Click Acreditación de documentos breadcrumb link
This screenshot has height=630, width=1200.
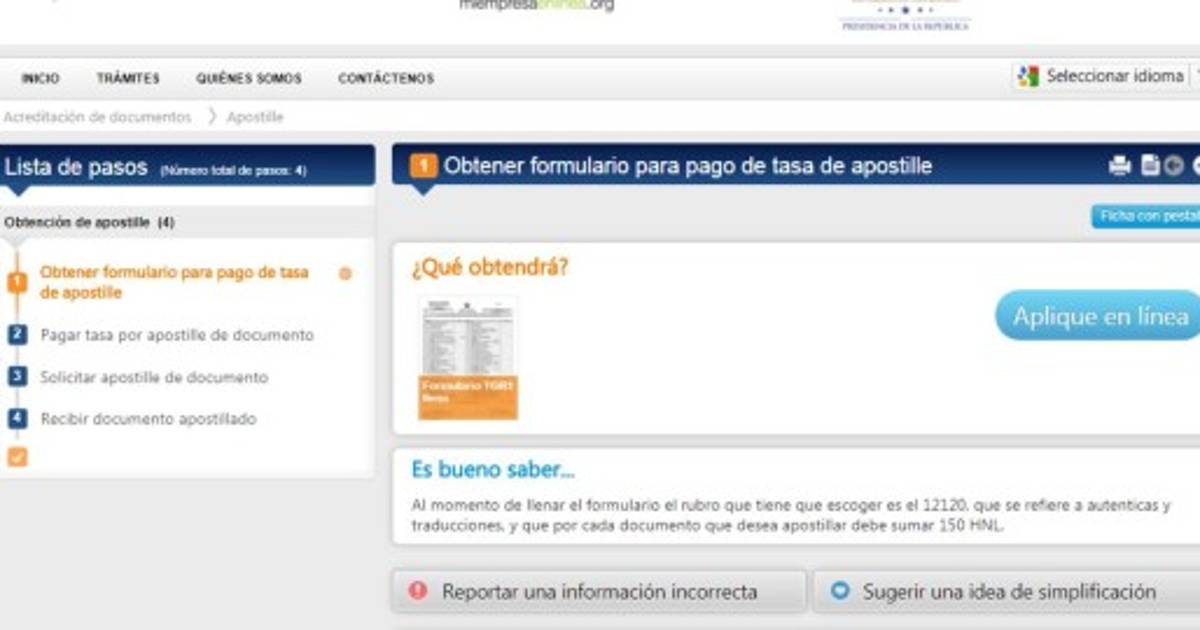click(97, 117)
